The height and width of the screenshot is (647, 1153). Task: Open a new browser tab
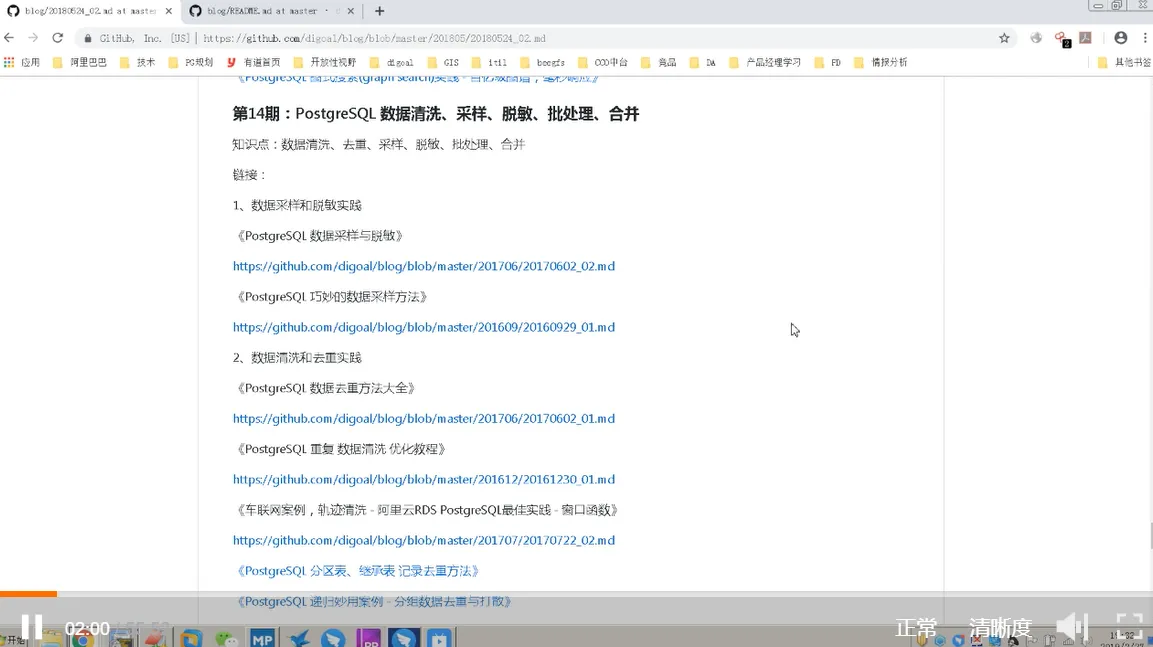coord(379,11)
